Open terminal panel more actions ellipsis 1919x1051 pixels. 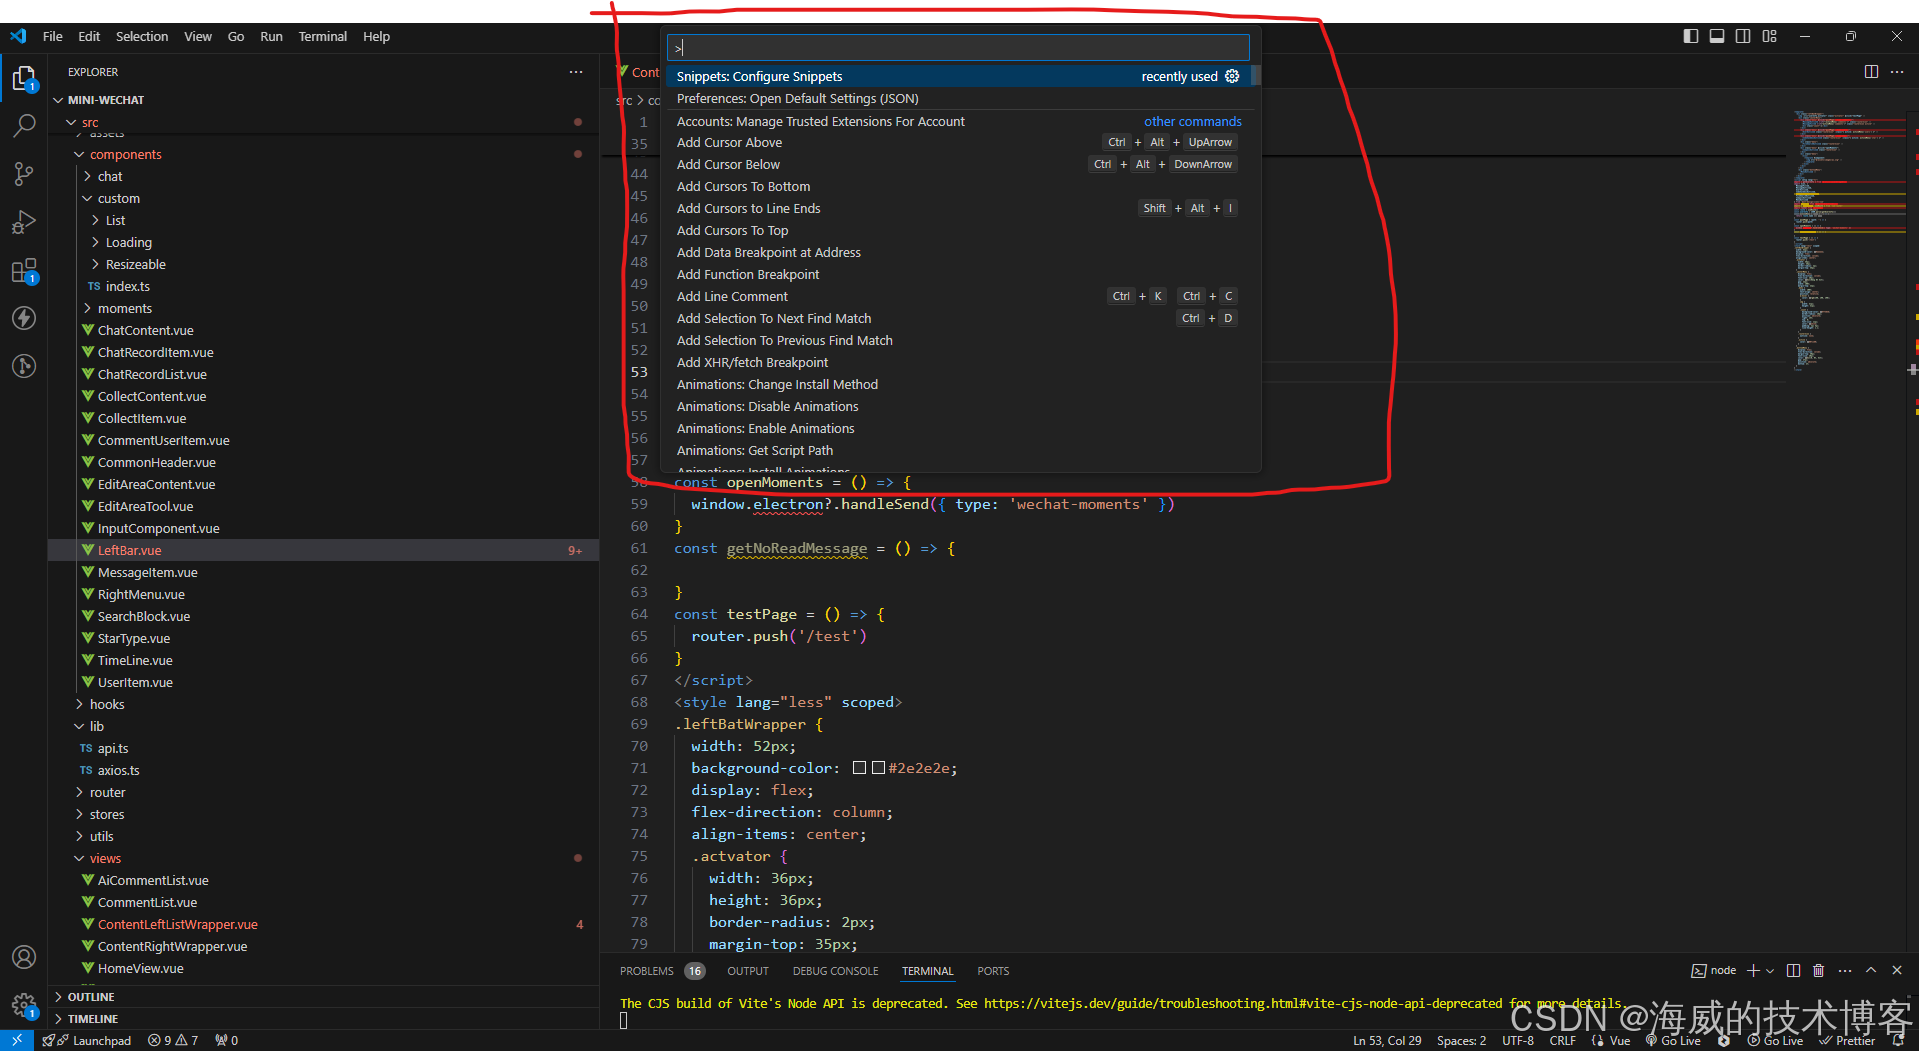(x=1845, y=970)
